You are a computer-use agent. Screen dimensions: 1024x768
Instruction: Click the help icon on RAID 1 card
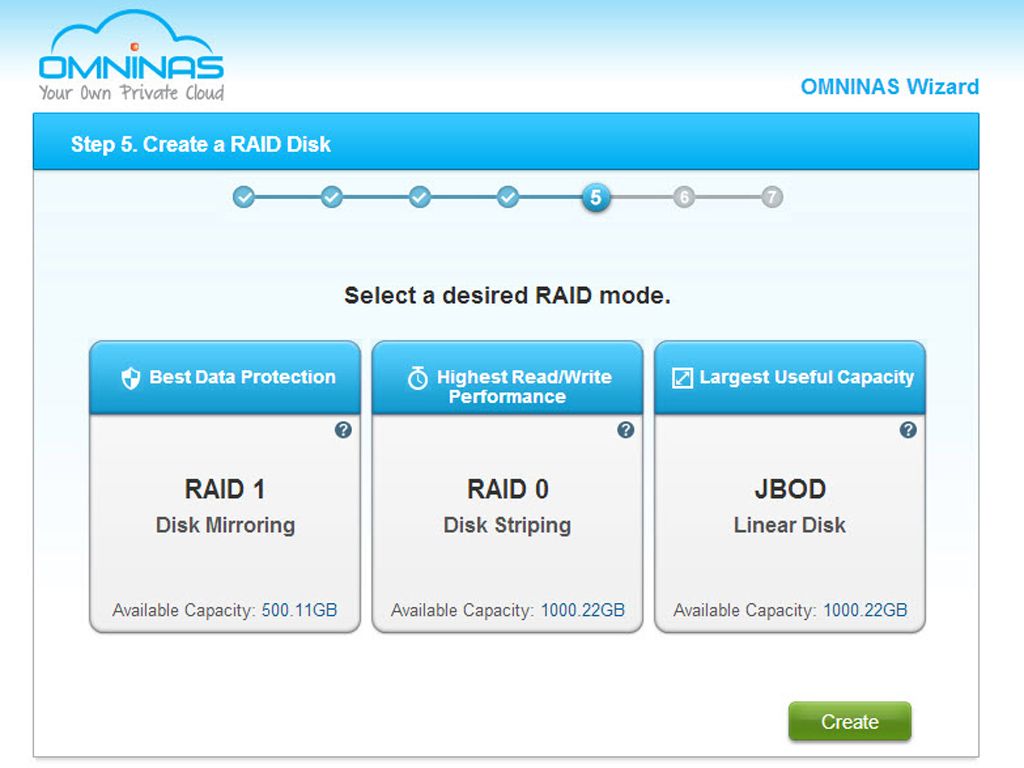343,430
